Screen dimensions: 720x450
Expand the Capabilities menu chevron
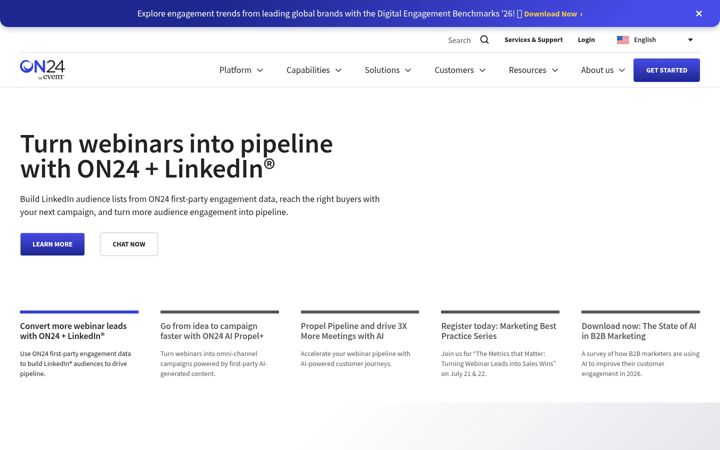coord(338,70)
